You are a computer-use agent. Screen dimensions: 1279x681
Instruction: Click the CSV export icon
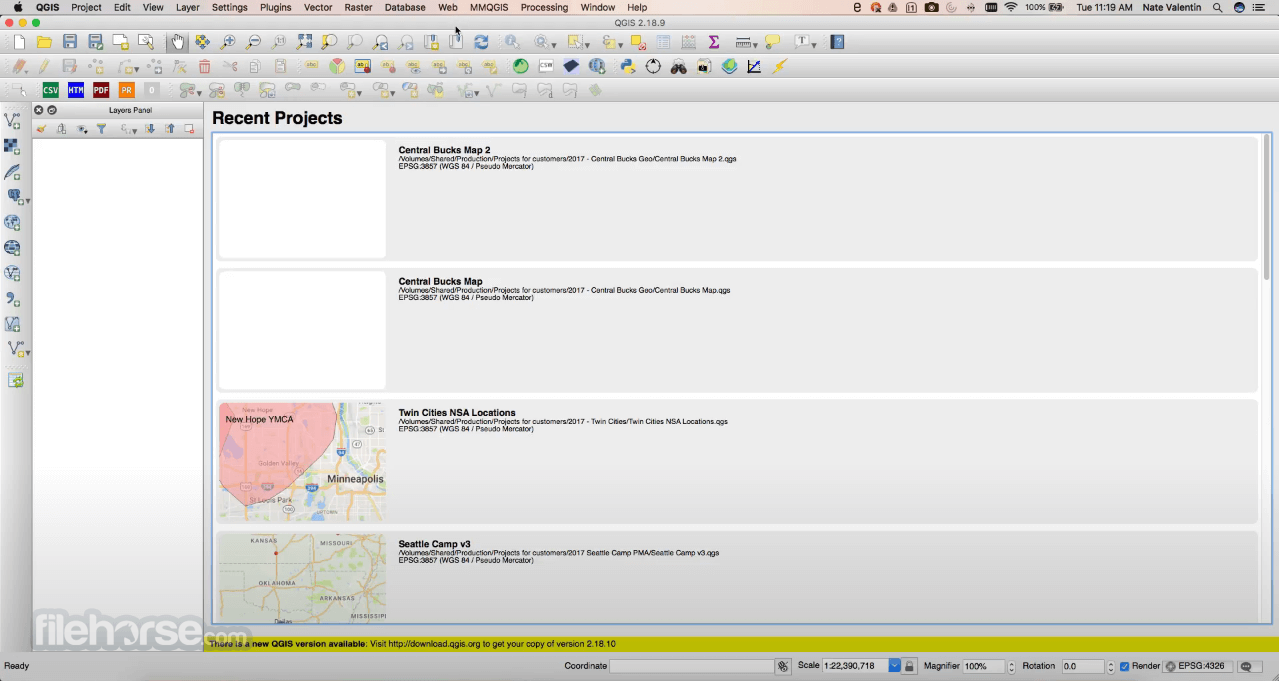click(50, 90)
